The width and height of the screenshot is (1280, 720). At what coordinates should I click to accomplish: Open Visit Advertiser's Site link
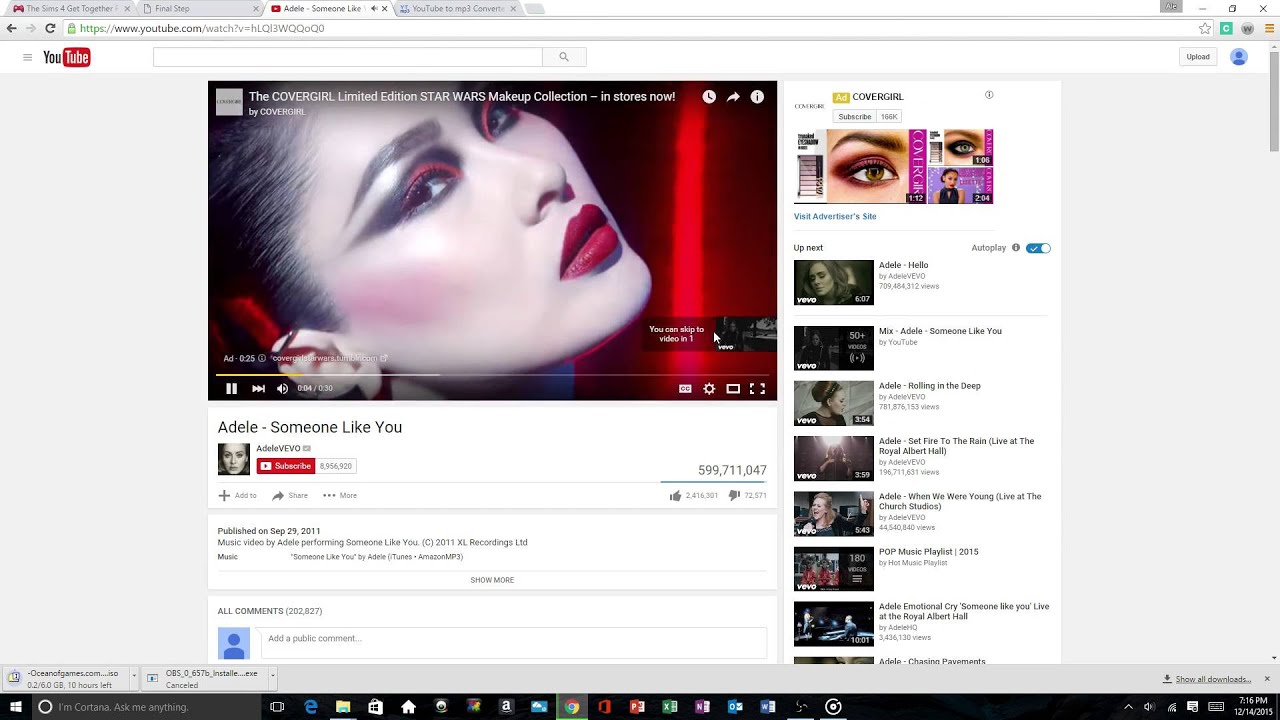(x=835, y=216)
